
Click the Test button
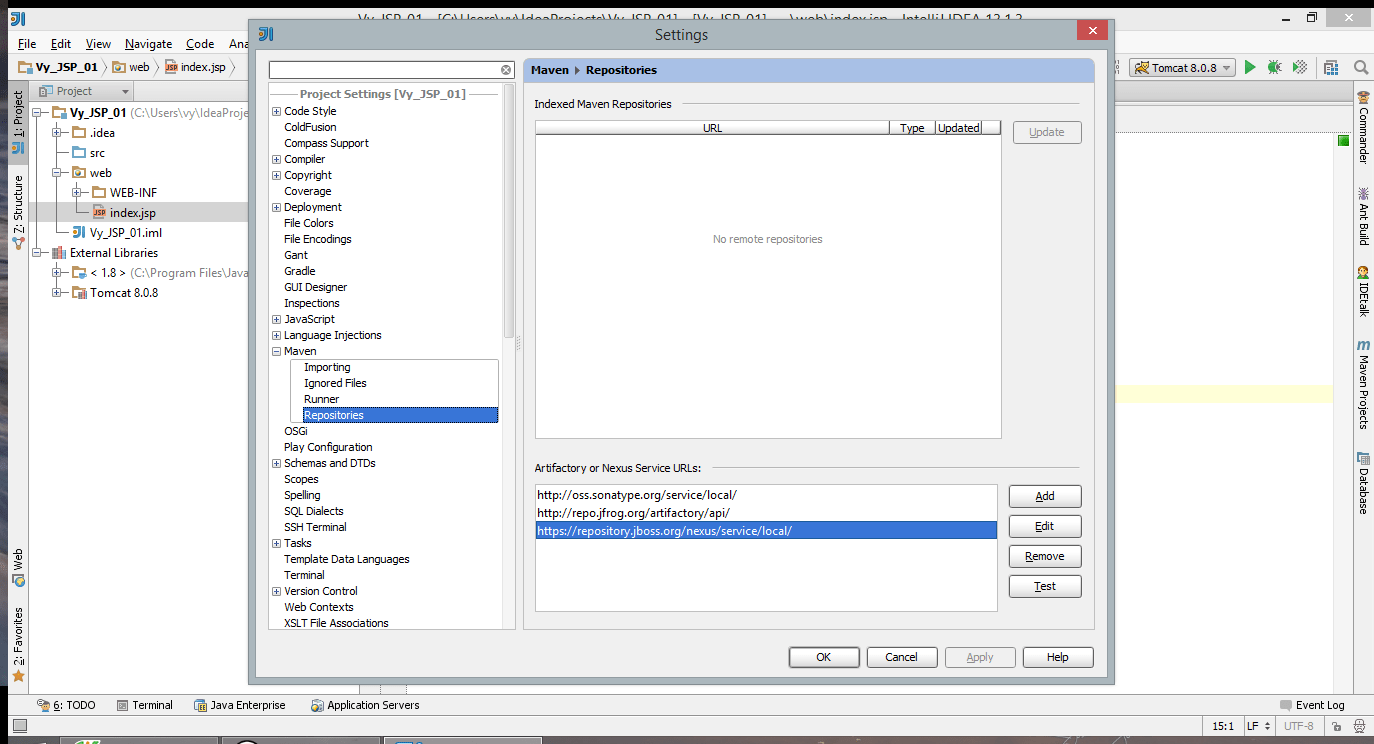(1045, 586)
